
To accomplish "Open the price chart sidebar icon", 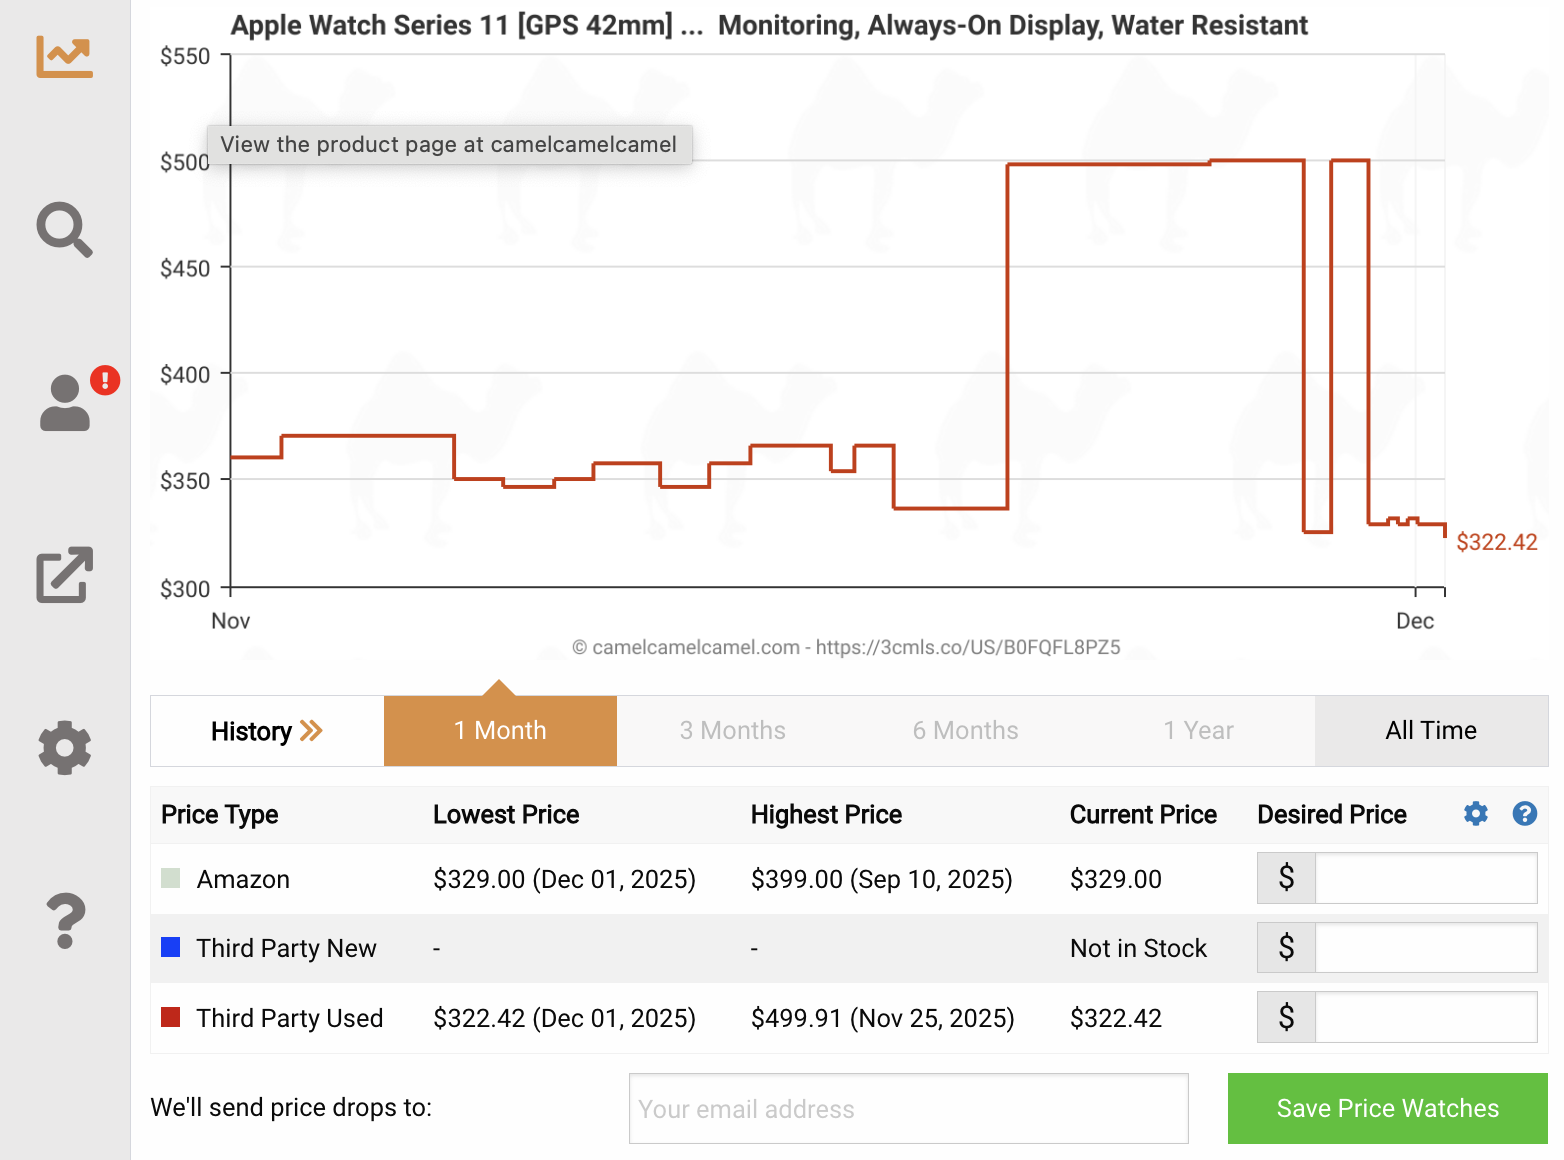I will pyautogui.click(x=65, y=57).
